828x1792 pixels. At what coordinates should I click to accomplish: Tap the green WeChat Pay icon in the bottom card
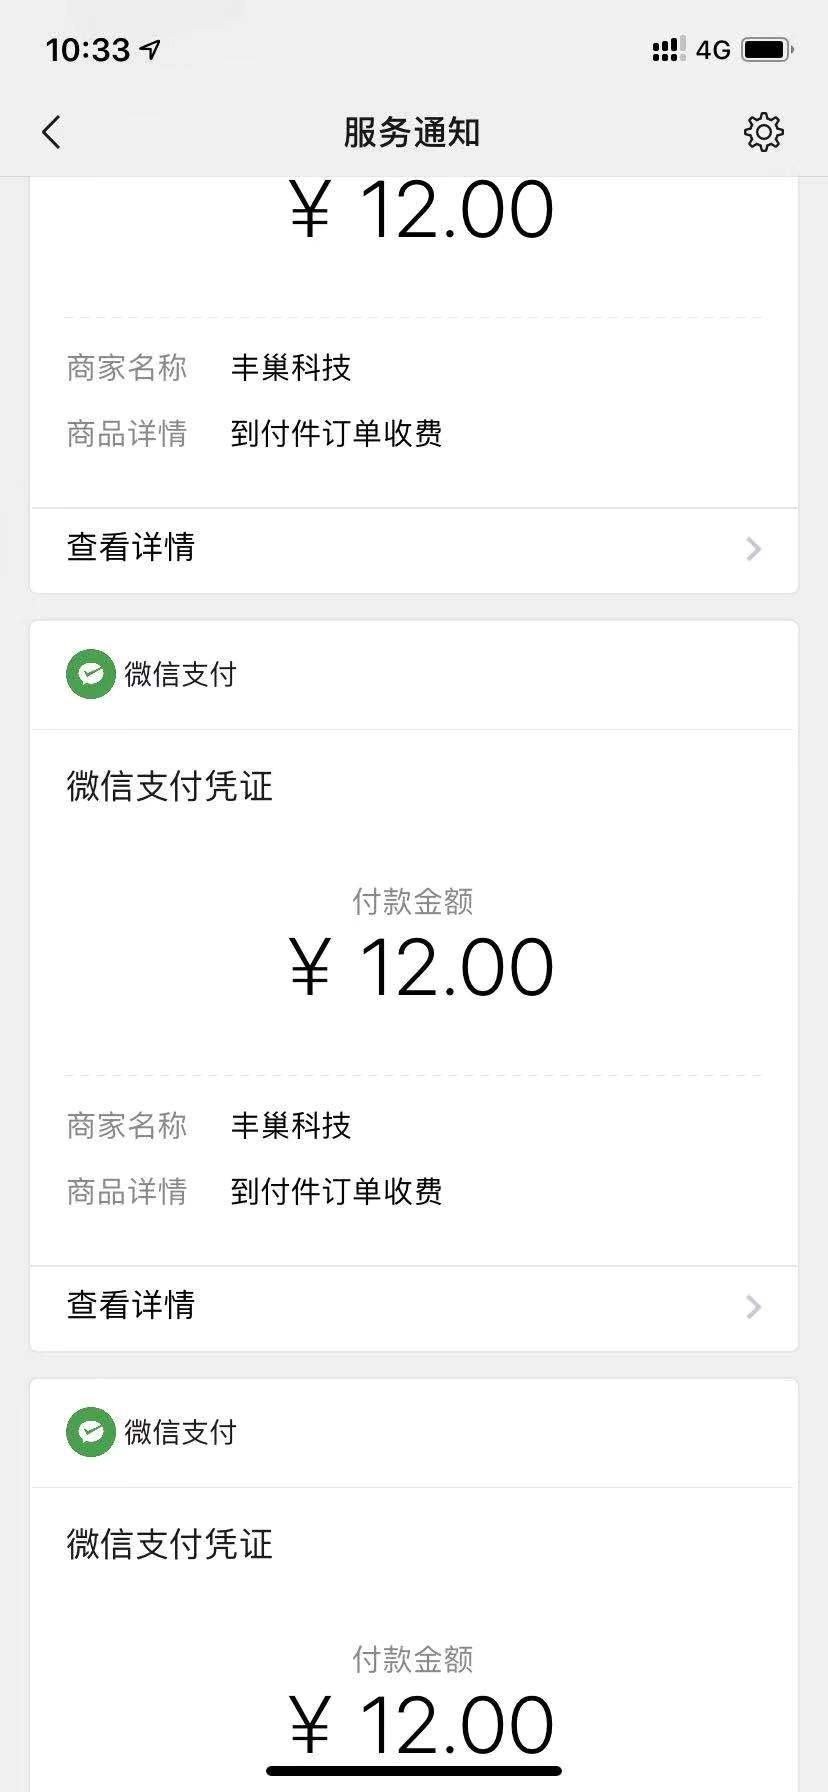(x=91, y=1433)
